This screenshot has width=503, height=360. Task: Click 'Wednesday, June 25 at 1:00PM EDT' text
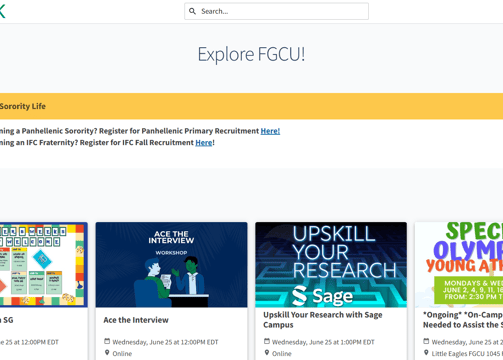pos(323,342)
